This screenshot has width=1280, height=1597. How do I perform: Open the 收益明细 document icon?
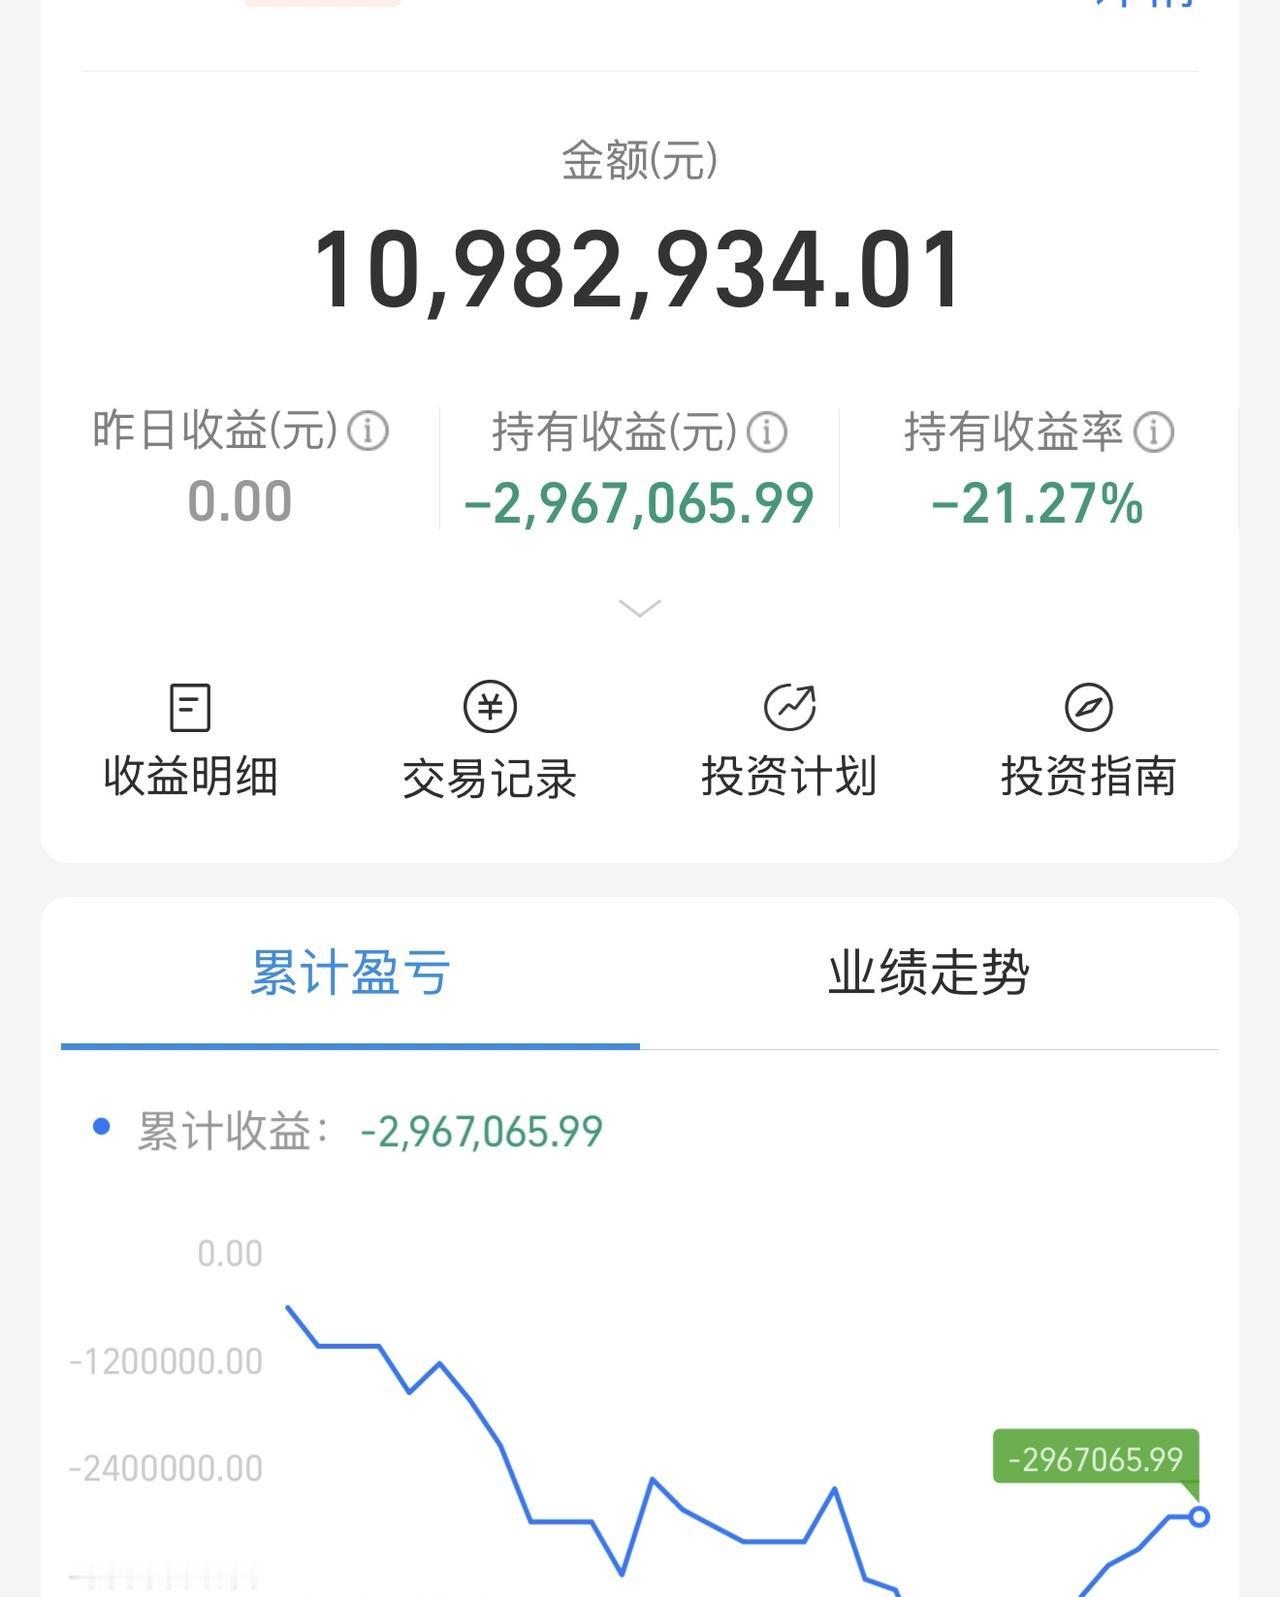[x=190, y=708]
